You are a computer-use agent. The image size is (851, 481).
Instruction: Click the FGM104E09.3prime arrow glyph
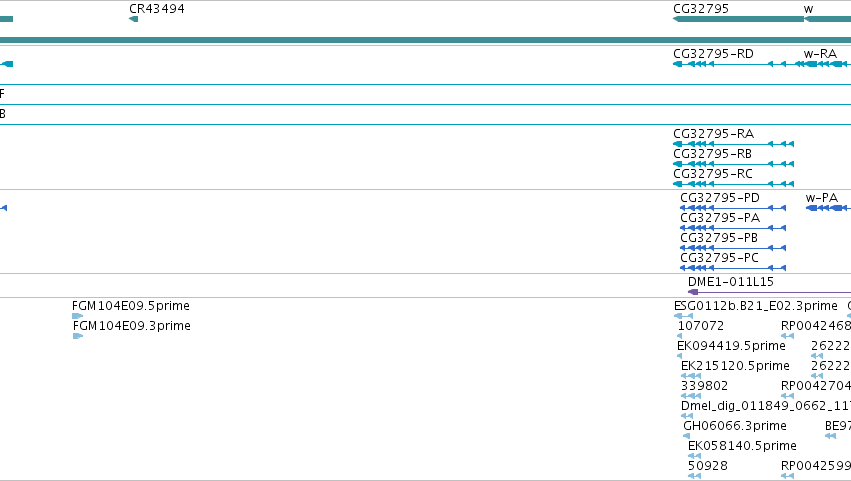78,336
